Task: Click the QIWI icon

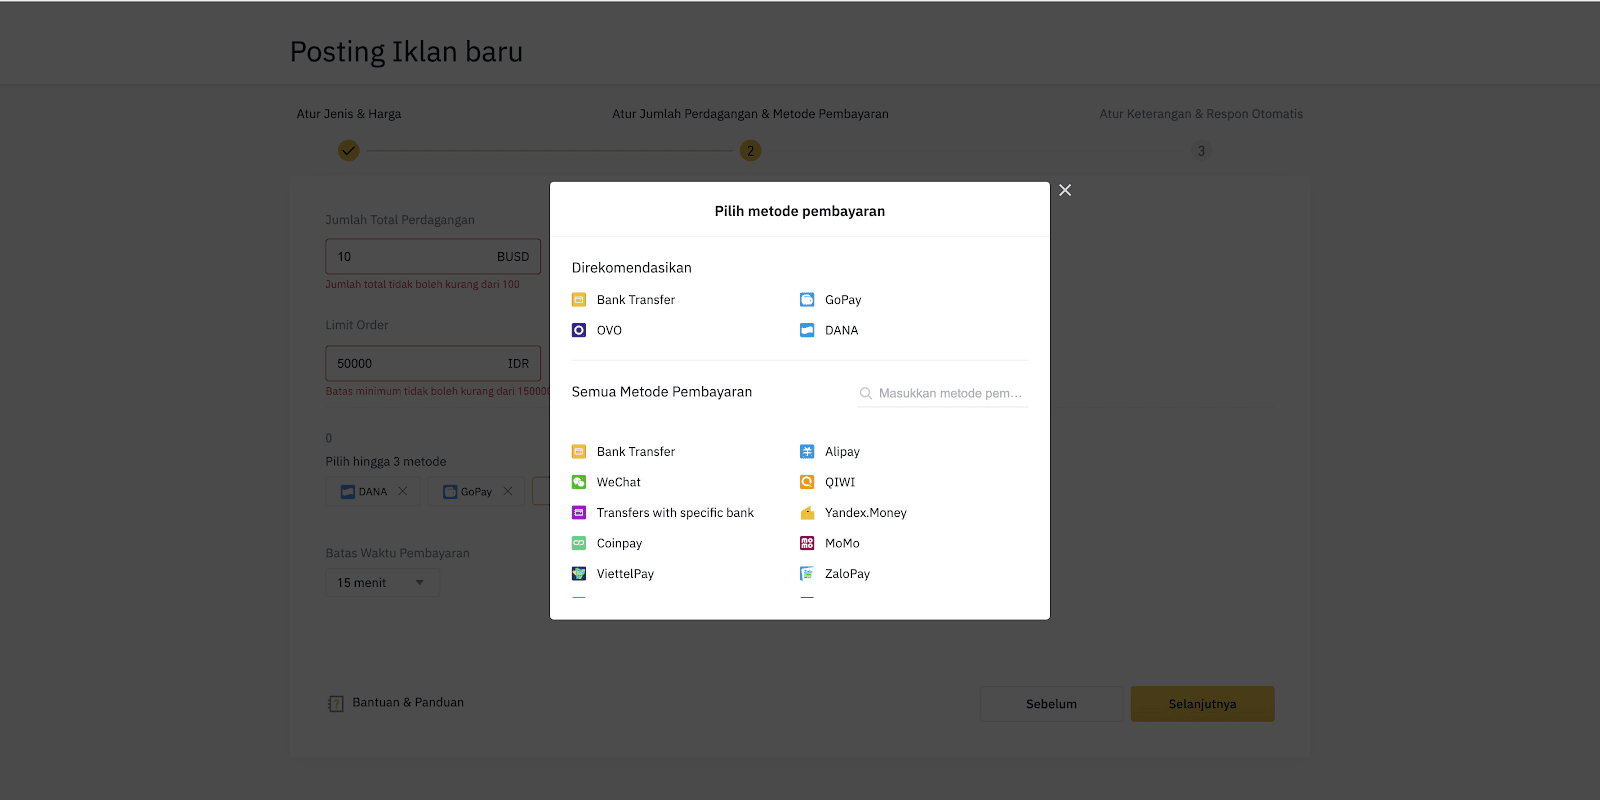Action: (x=807, y=482)
